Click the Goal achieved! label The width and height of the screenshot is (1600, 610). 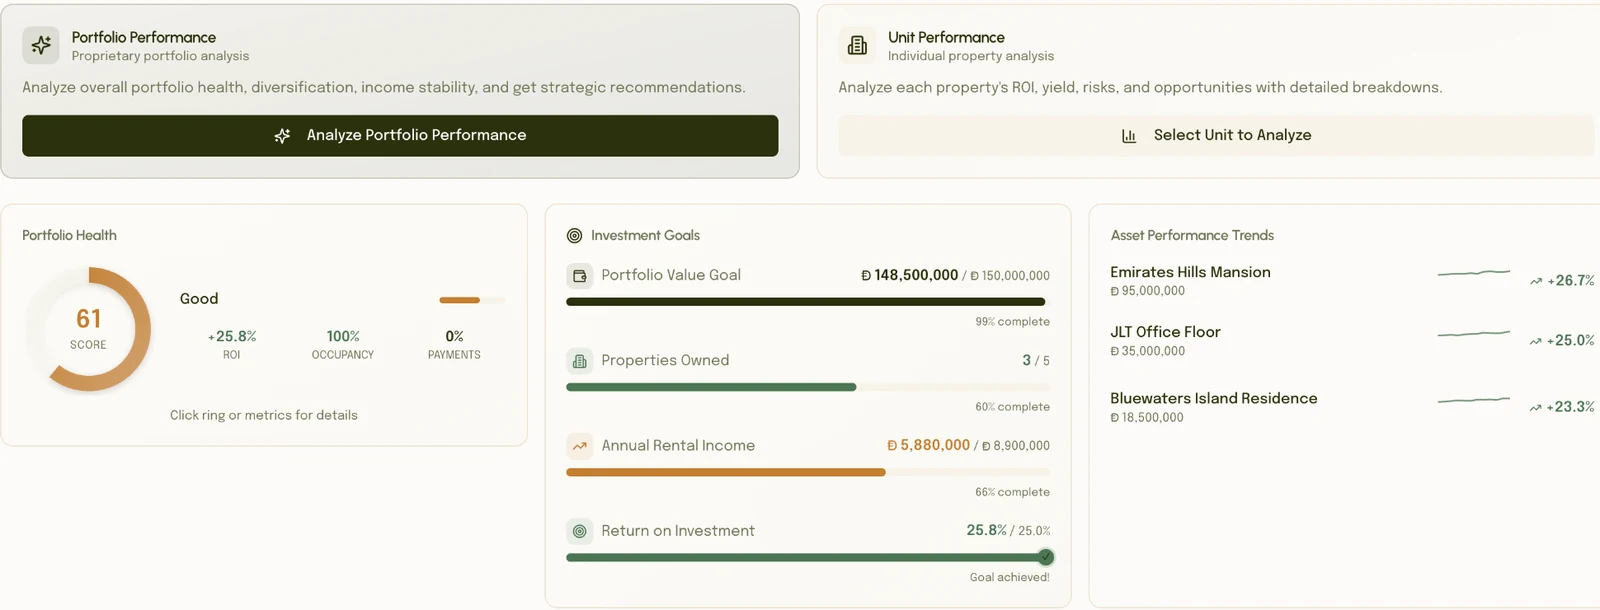(1010, 577)
